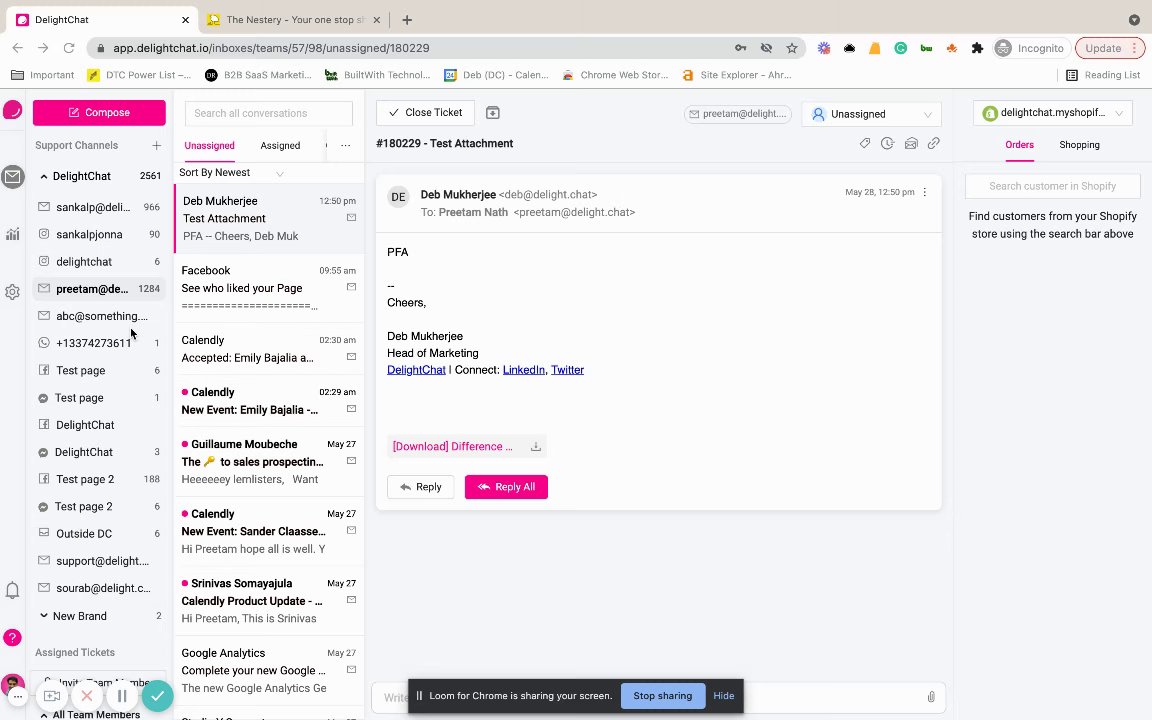Click the archive icon next to Close Ticket

[493, 112]
